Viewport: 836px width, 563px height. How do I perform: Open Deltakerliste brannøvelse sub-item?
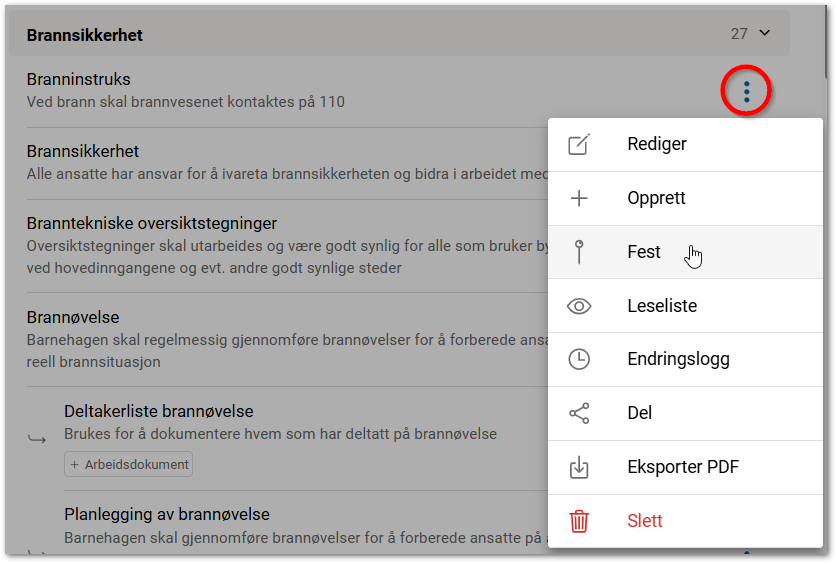[158, 411]
